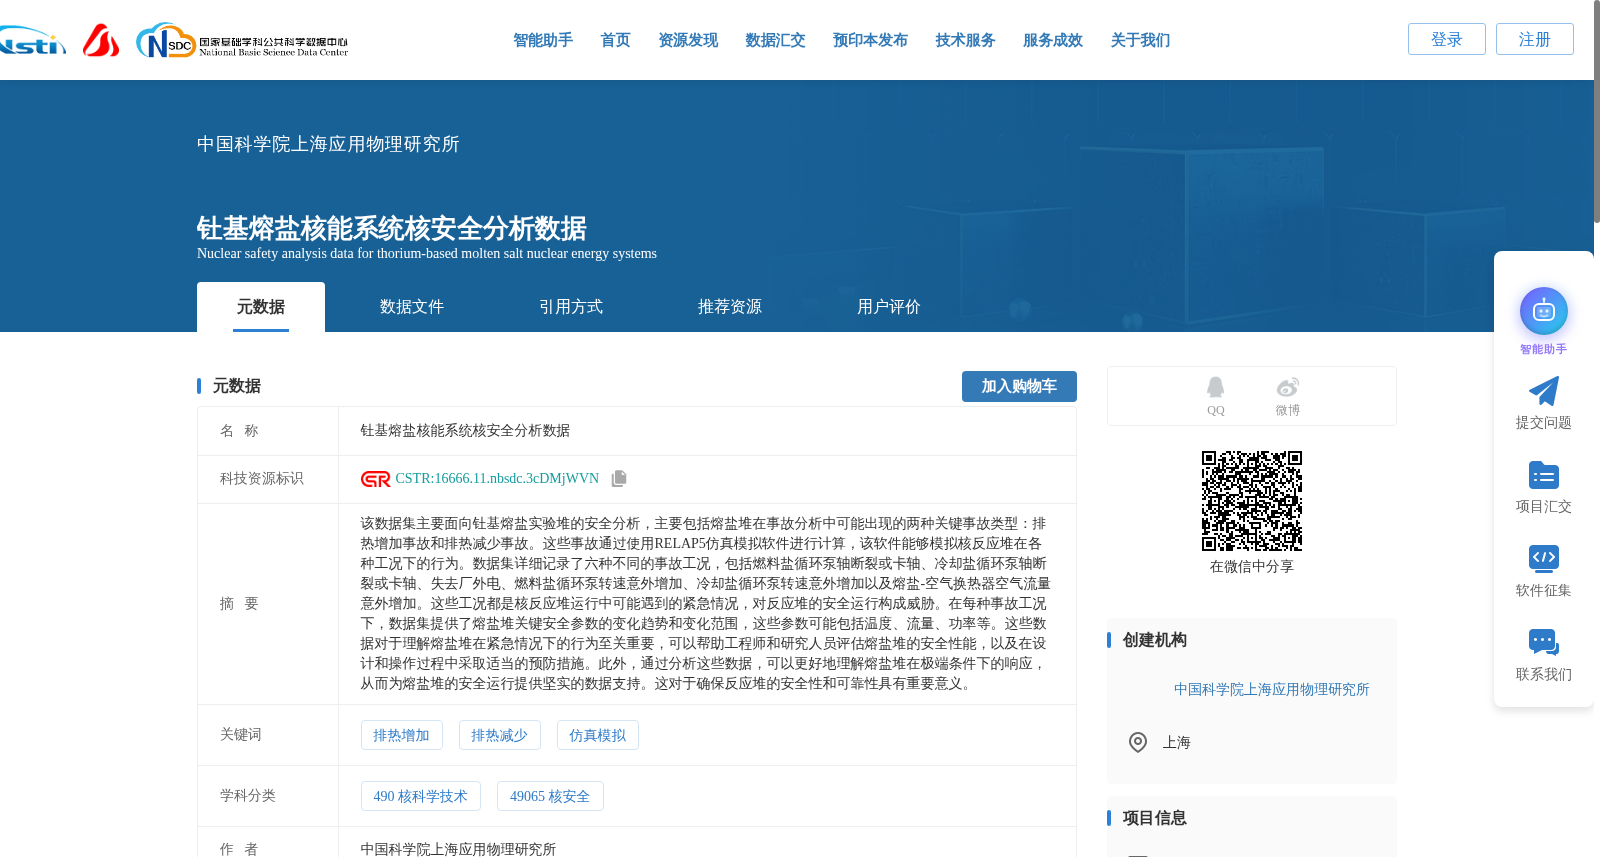Open 智能助手 in the top navigation
1600x857 pixels.
(x=543, y=40)
